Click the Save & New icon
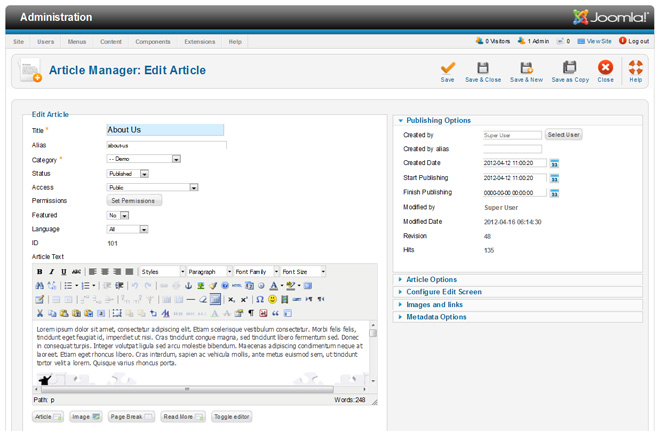Image resolution: width=660 pixels, height=431 pixels. tap(526, 69)
